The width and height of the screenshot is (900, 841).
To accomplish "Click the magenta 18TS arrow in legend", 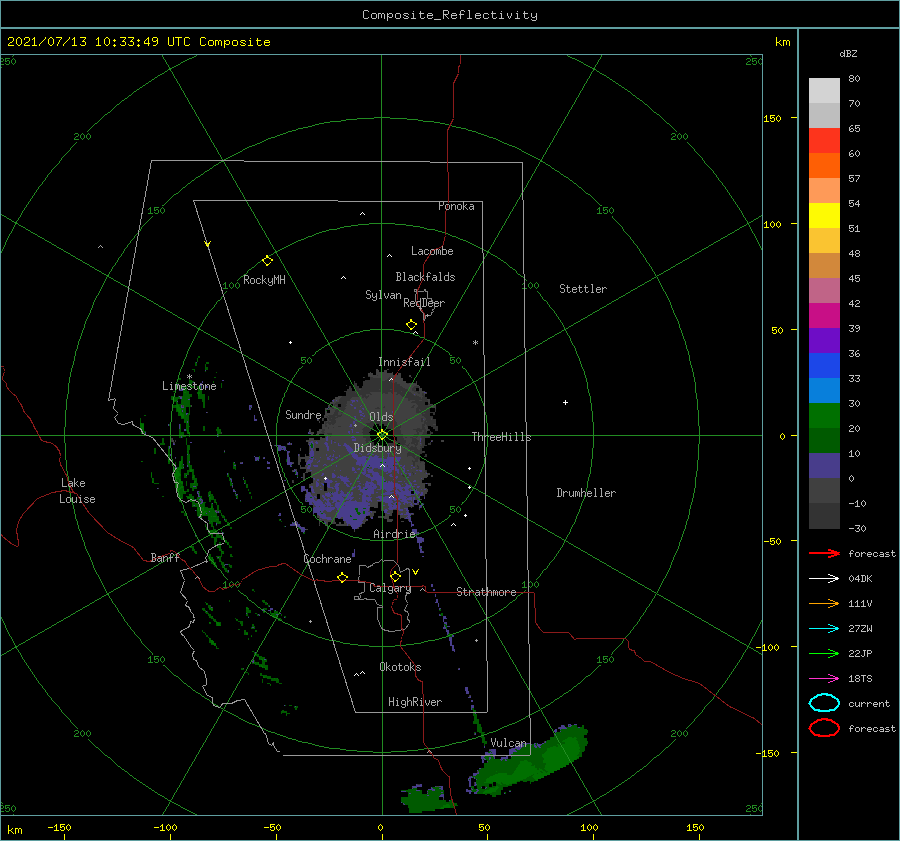I will (824, 679).
